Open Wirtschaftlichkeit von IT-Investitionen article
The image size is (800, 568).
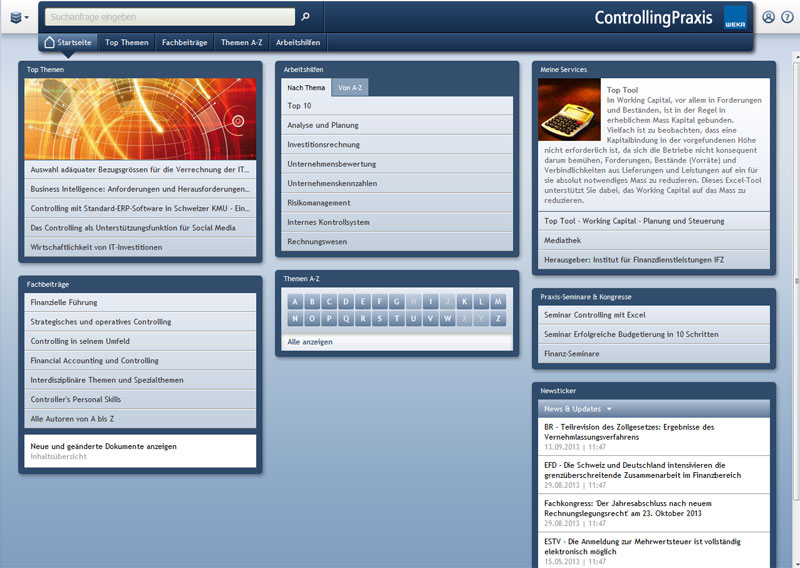(x=140, y=247)
